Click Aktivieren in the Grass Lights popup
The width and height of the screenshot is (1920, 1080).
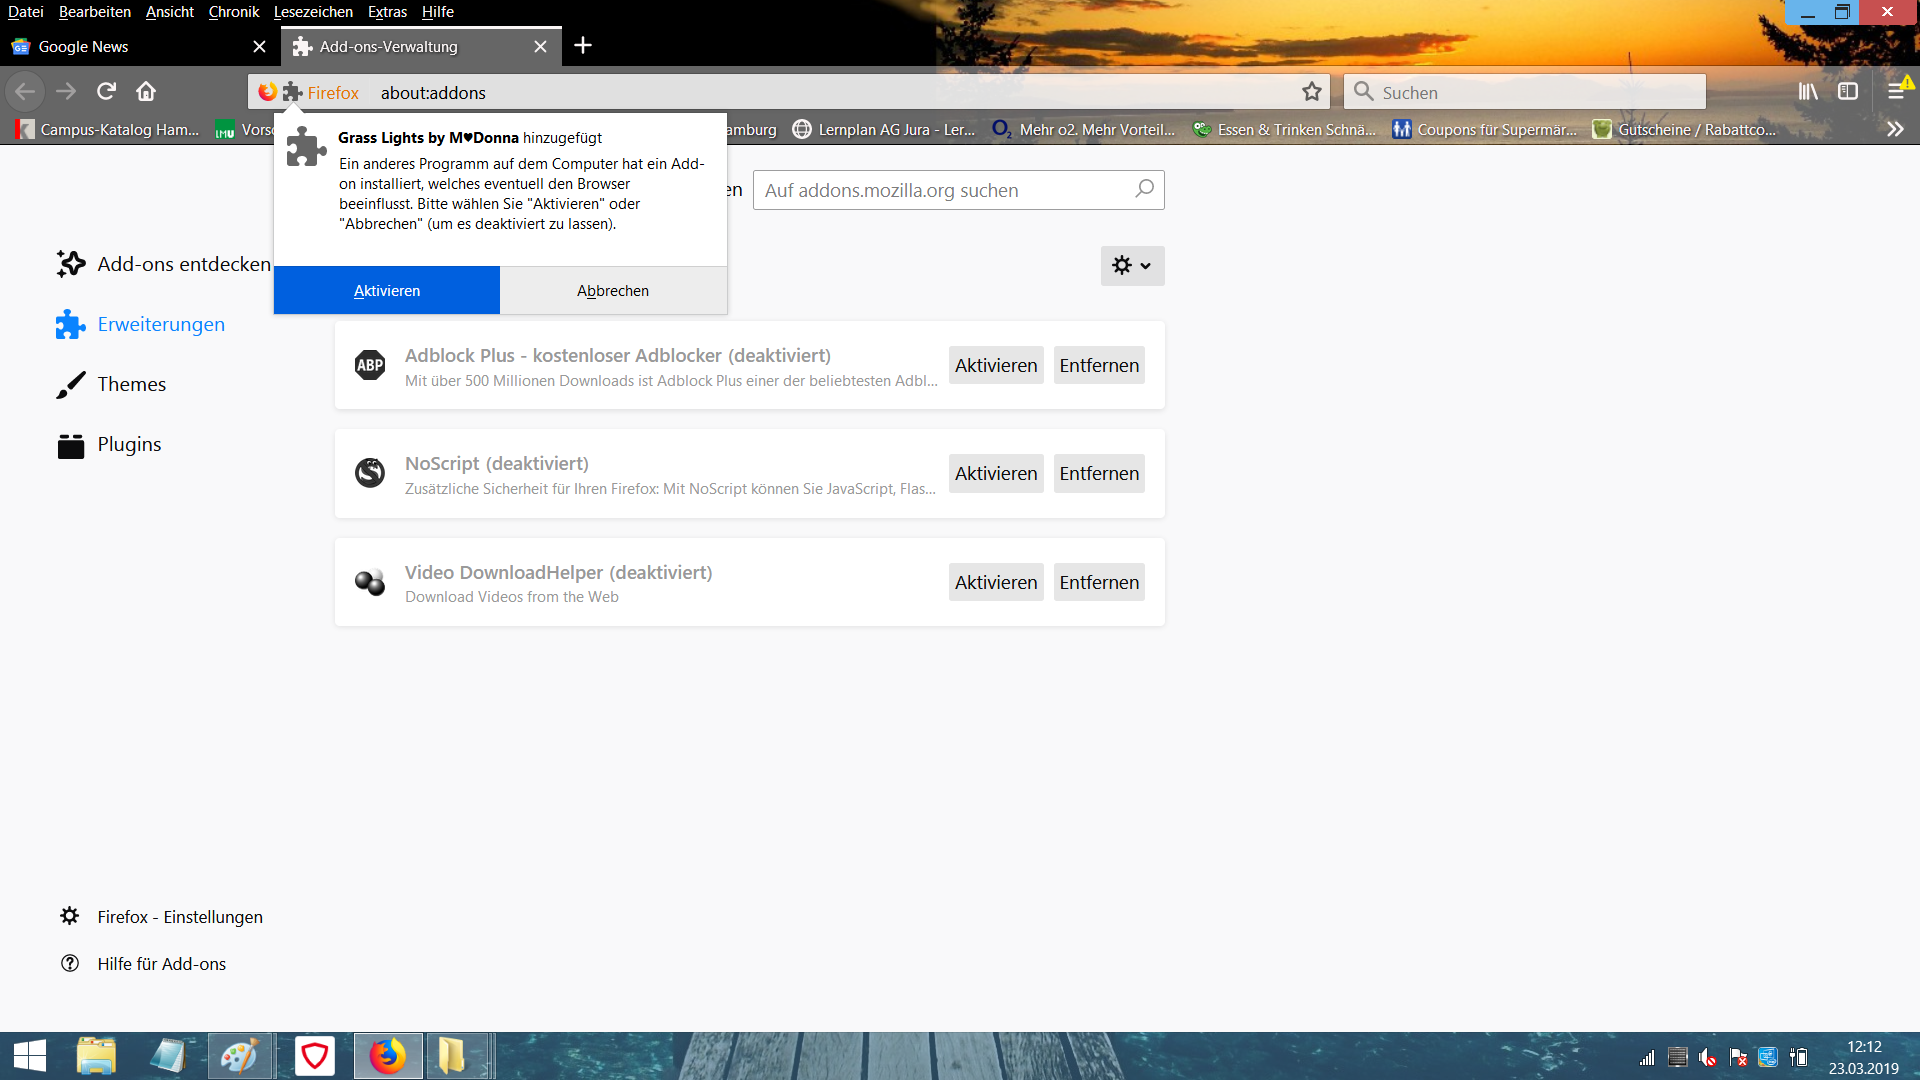pos(387,291)
